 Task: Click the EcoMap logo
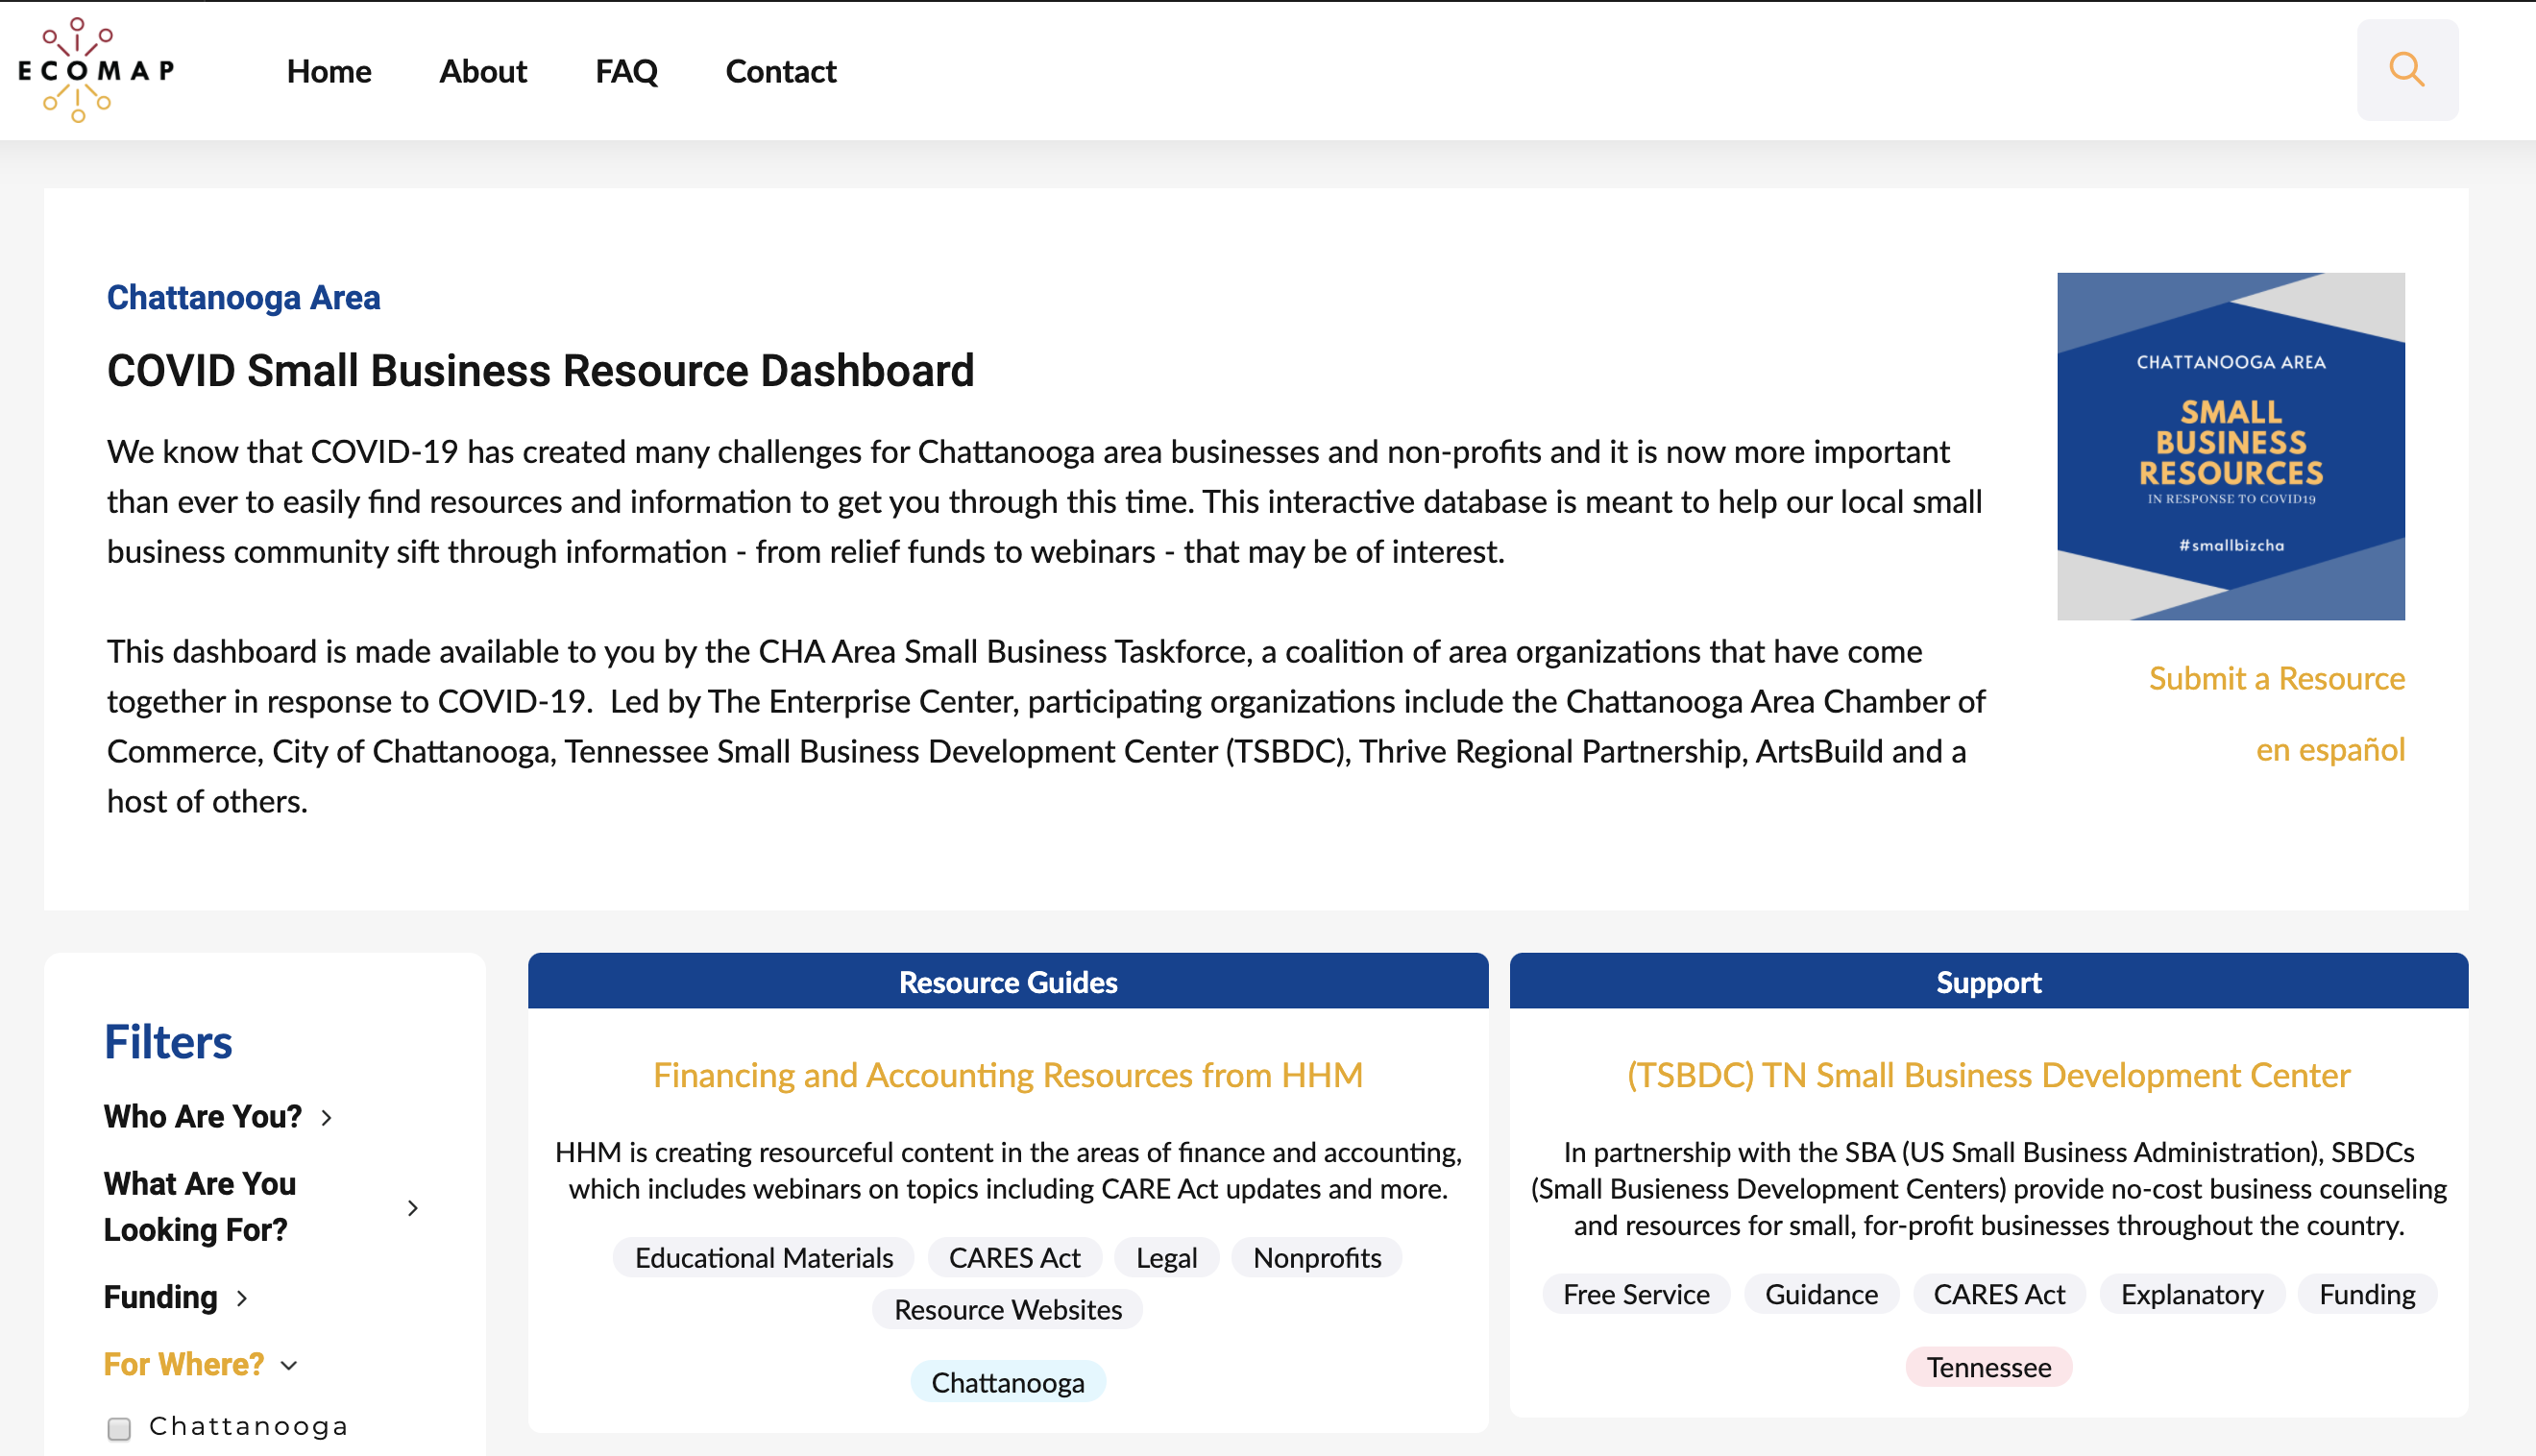[96, 70]
